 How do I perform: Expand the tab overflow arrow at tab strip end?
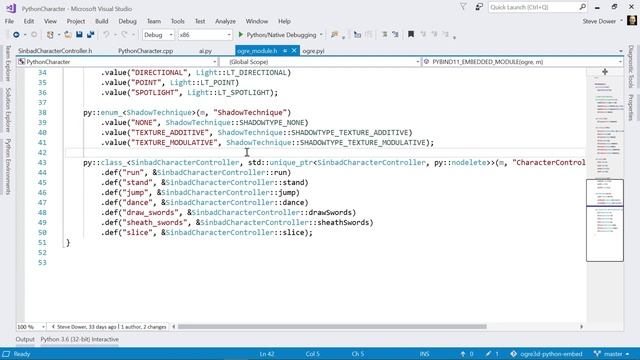[x=621, y=51]
